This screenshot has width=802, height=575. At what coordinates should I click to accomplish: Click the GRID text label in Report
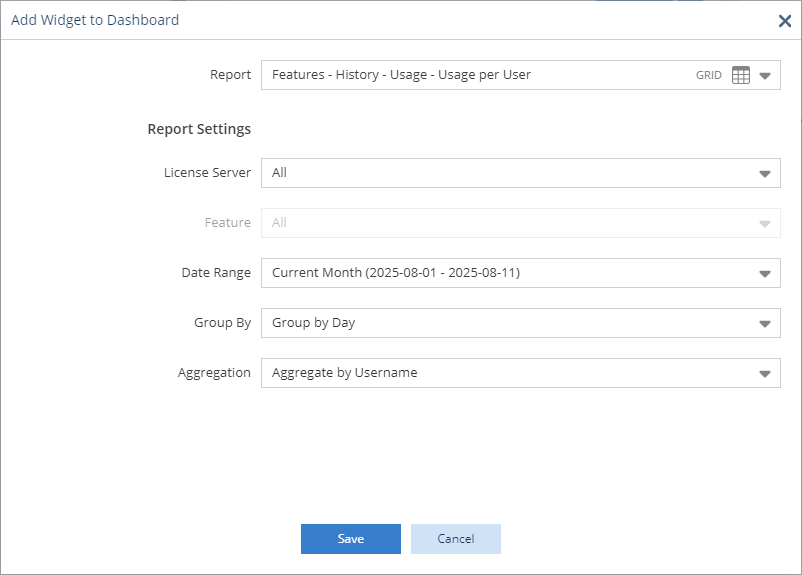pyautogui.click(x=708, y=75)
